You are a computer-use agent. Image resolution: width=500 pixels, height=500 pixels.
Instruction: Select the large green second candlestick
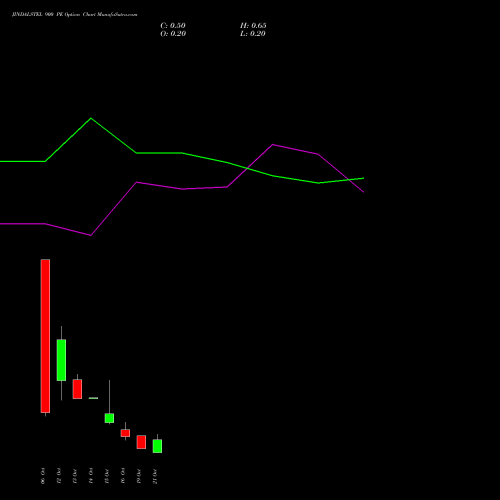[61, 360]
